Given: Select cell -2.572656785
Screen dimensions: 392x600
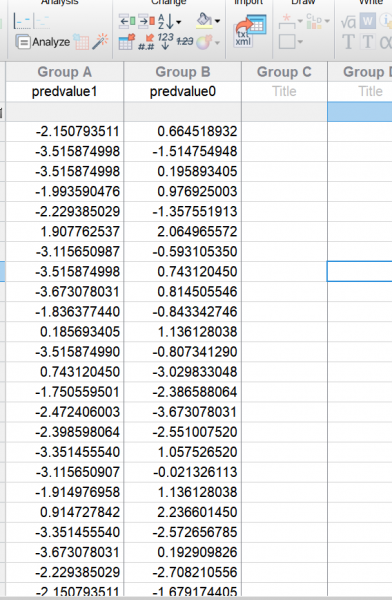Looking at the screenshot, I should [183, 532].
